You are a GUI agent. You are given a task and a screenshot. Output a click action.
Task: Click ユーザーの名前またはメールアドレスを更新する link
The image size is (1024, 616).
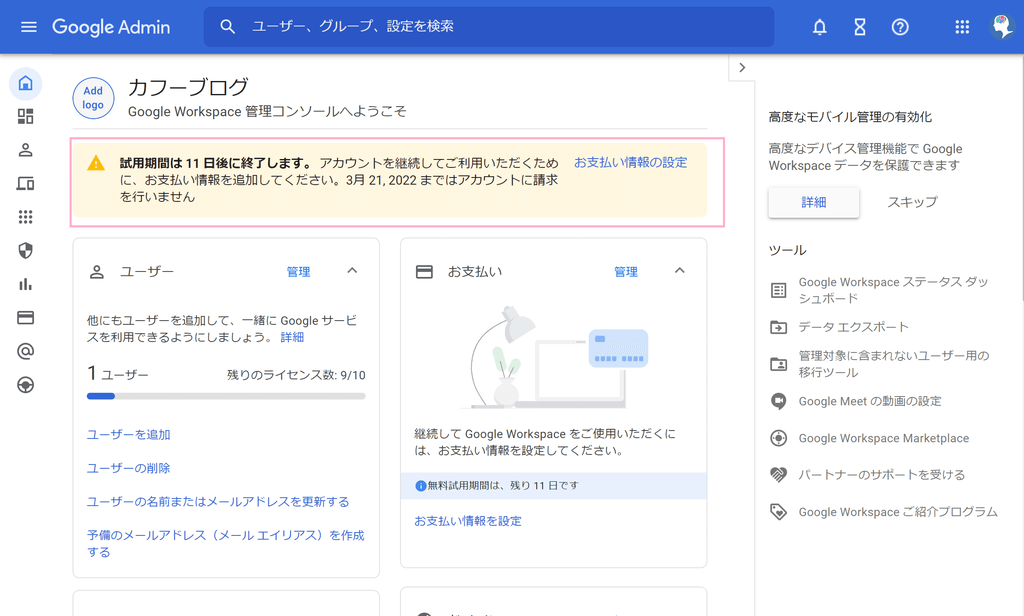tap(218, 502)
